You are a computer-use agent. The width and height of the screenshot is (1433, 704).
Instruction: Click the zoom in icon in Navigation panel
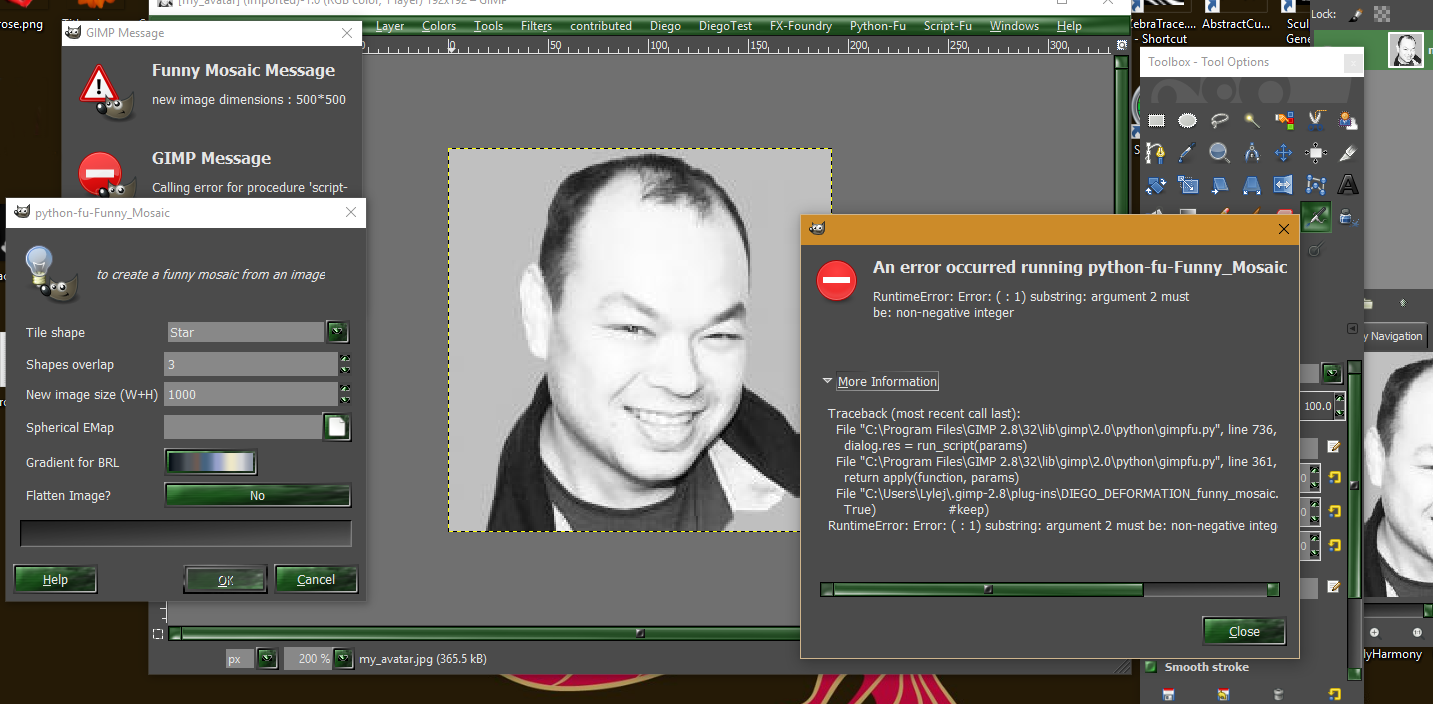(x=1375, y=632)
